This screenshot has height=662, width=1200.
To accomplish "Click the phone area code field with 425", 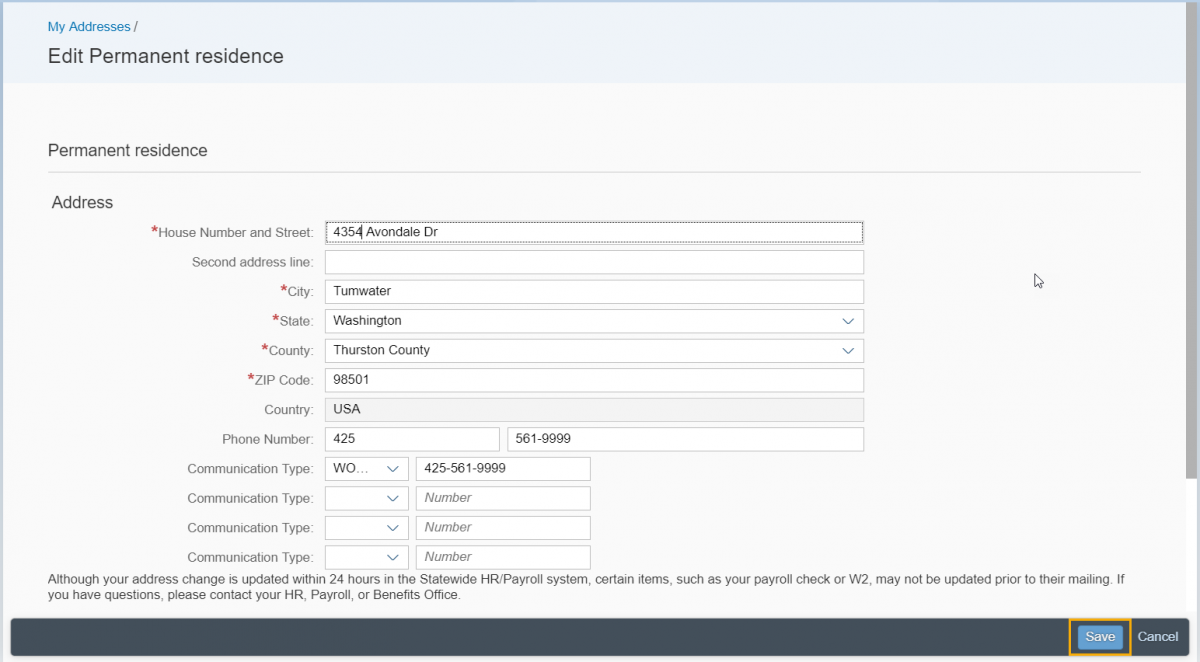I will point(412,439).
